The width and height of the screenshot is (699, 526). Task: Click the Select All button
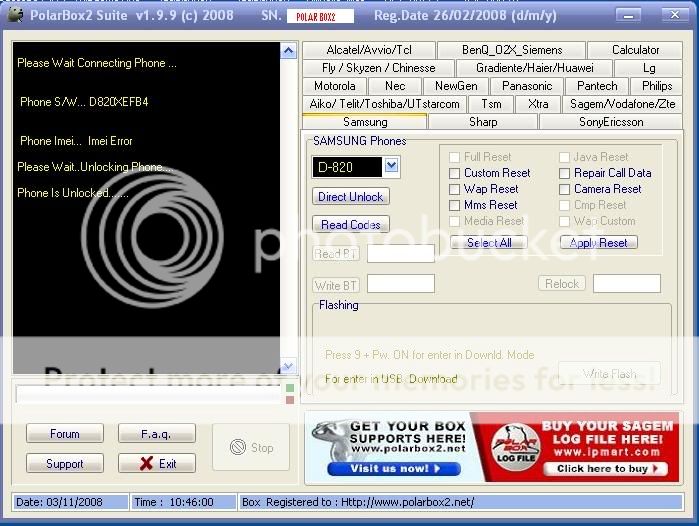tap(489, 242)
